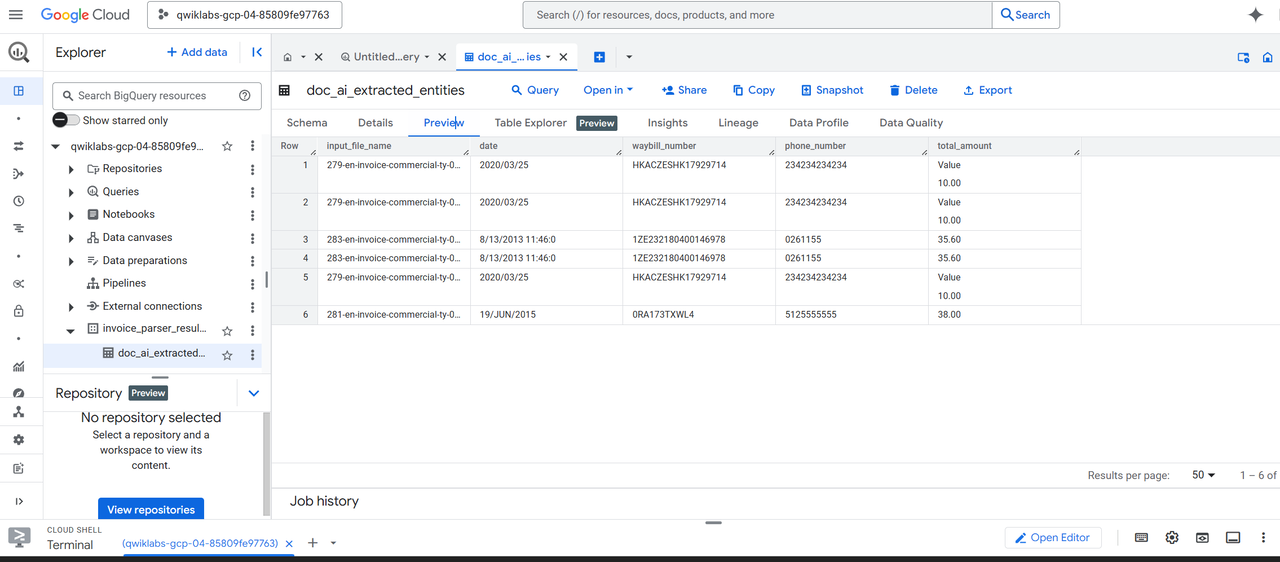Screen dimensions: 1280x562
Task: Open Cloud Shell keyboard icon
Action: (1141, 538)
